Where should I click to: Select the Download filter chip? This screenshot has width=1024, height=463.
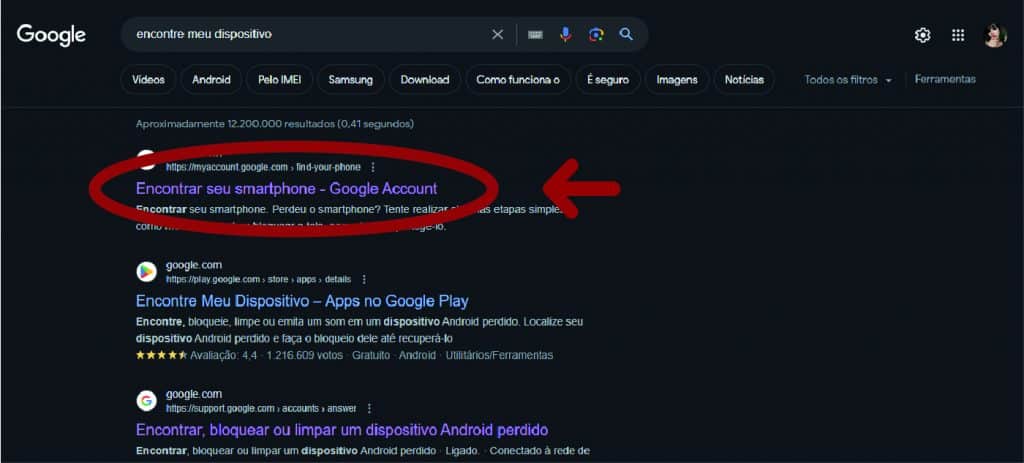point(425,80)
